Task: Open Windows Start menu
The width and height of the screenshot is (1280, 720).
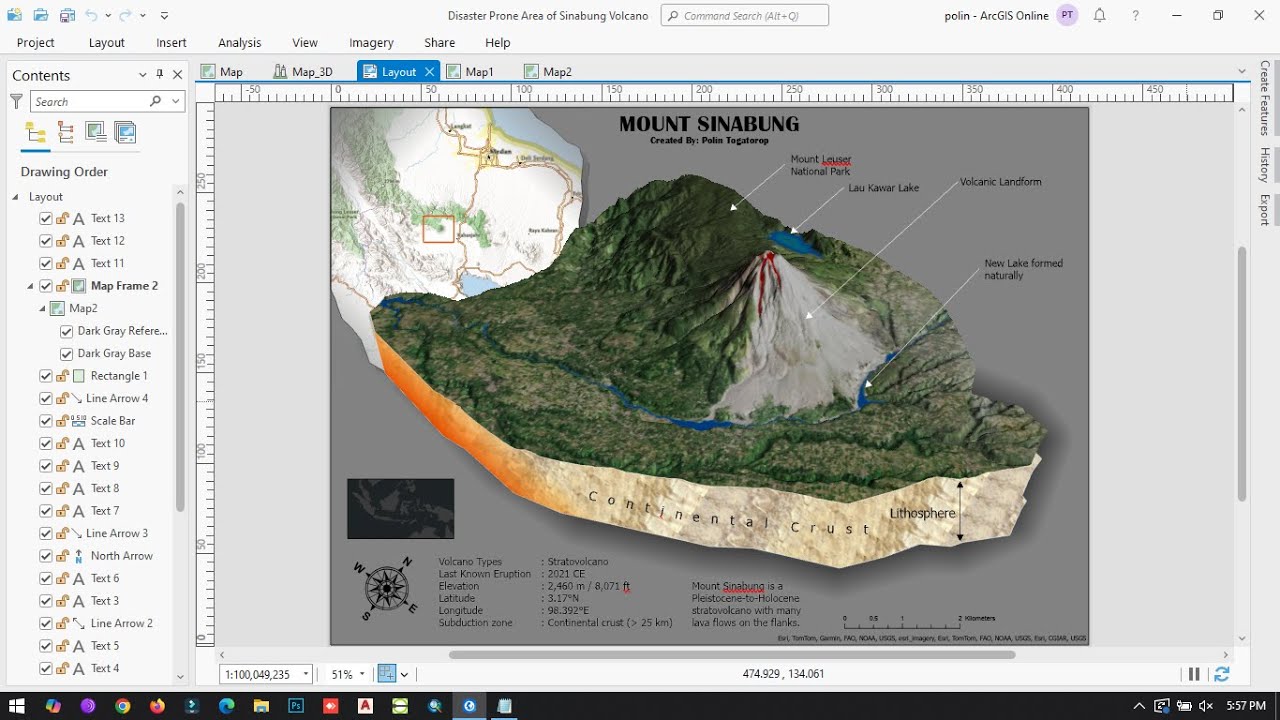Action: point(17,706)
